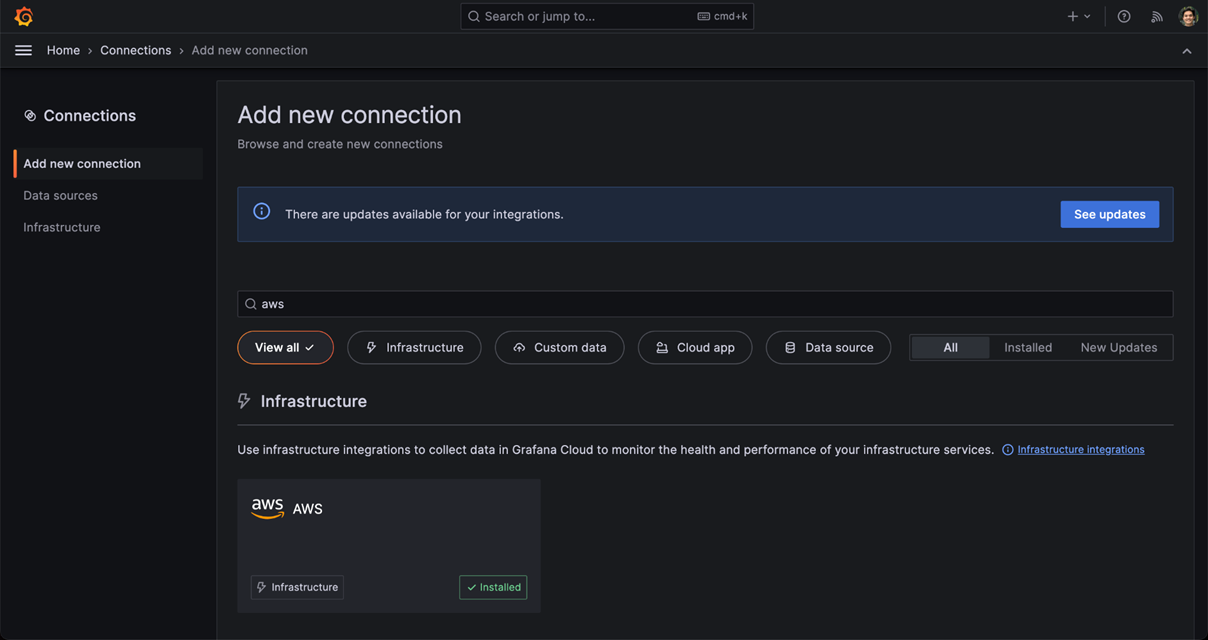The width and height of the screenshot is (1208, 640).
Task: Click the Browse and create new connections subtitle
Action: click(340, 144)
